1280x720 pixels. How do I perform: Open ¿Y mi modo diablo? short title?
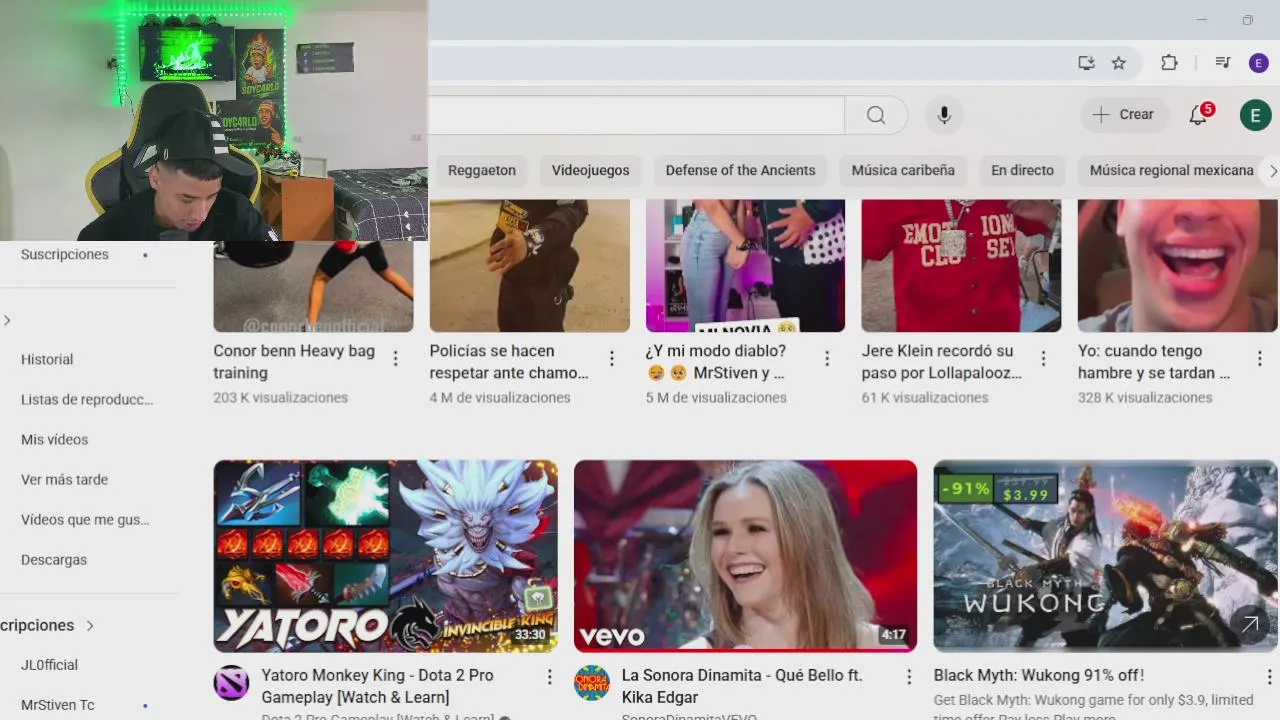[x=716, y=362]
